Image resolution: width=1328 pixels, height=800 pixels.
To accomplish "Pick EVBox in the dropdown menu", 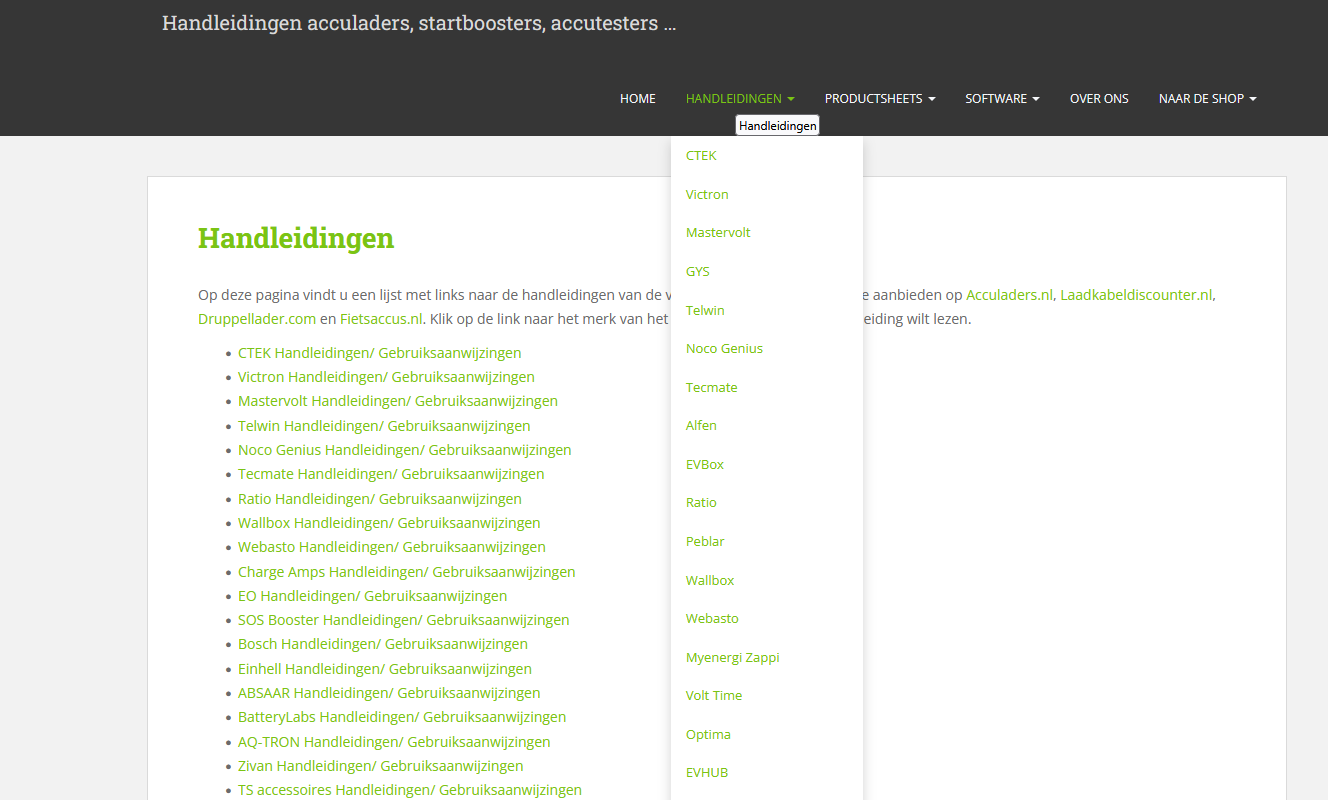I will coord(705,464).
